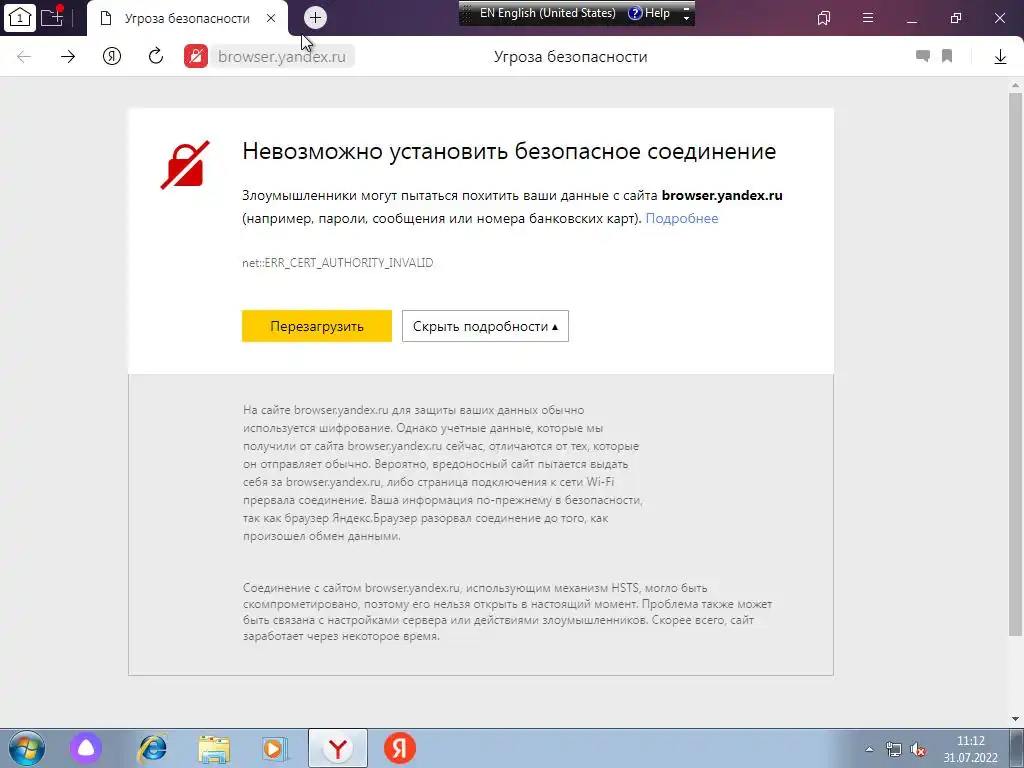Image resolution: width=1024 pixels, height=768 pixels.
Task: Open Help in the language bar
Action: pyautogui.click(x=649, y=13)
